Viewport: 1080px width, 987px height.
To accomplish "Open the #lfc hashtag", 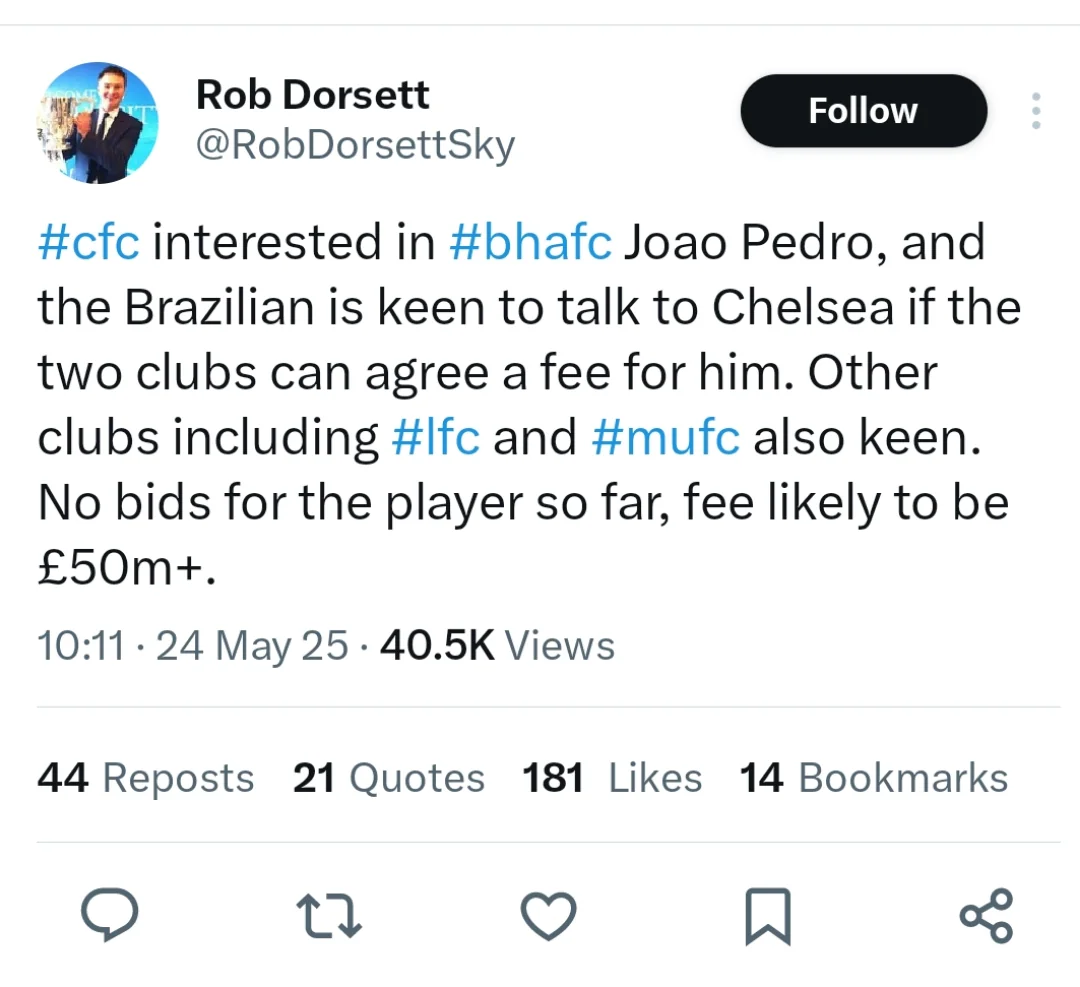I will click(x=435, y=437).
